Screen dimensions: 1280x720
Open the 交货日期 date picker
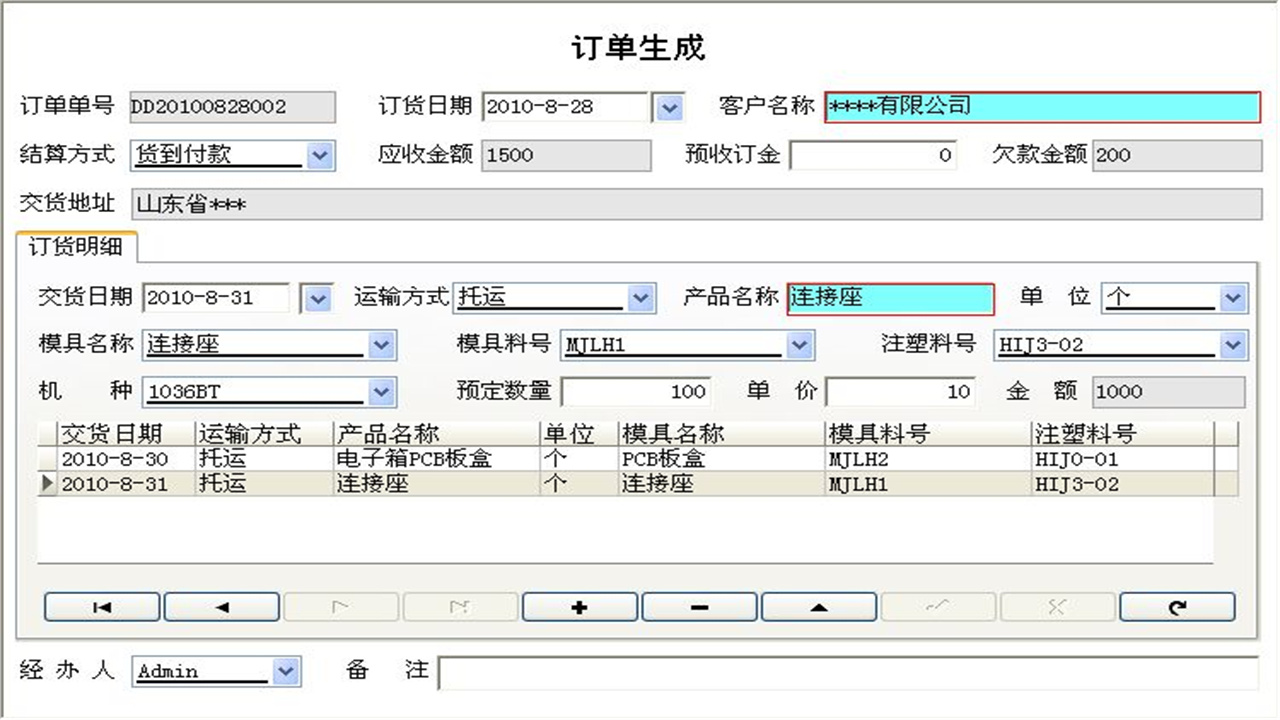click(x=318, y=297)
